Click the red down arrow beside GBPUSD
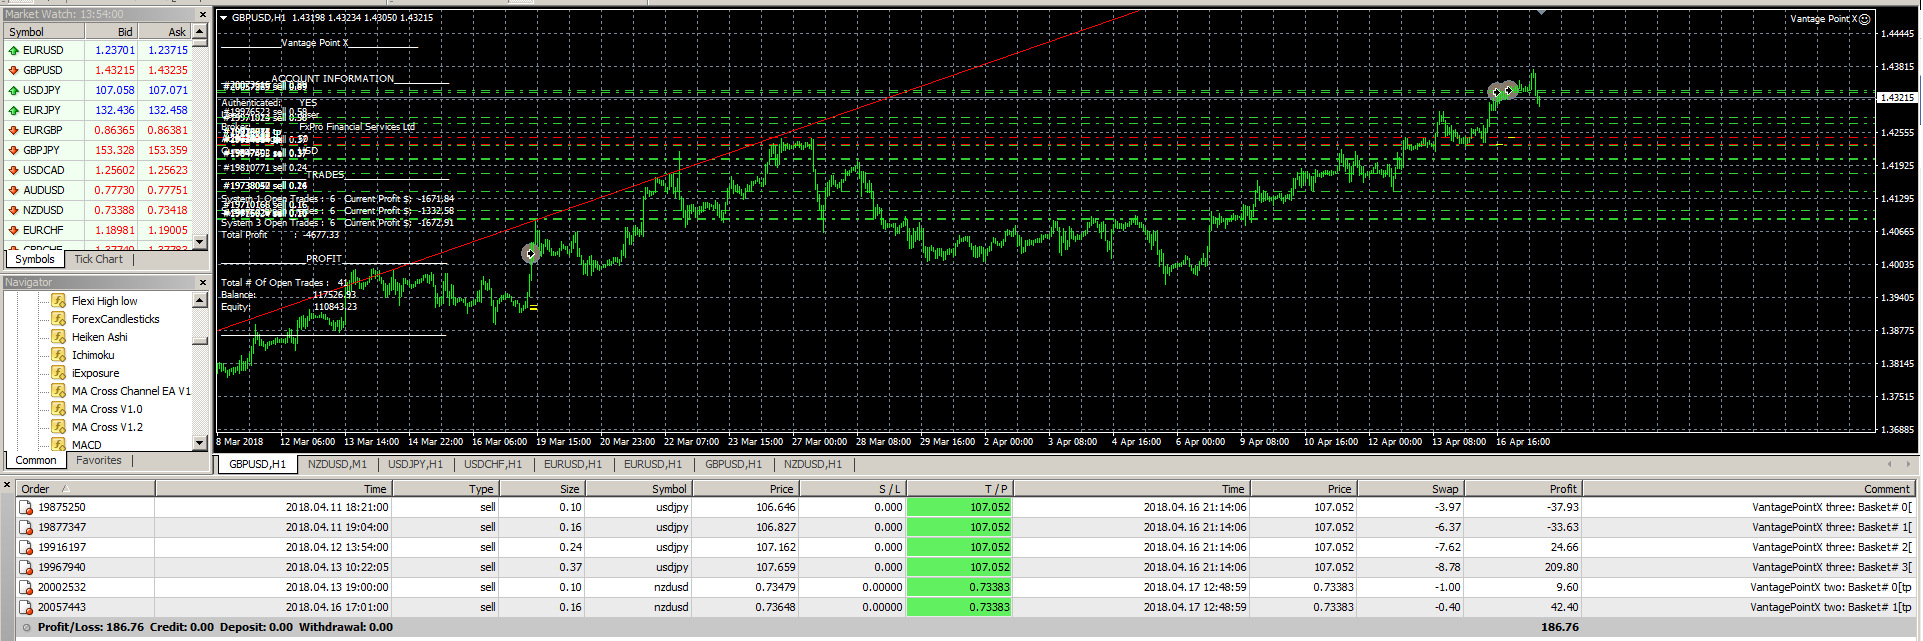This screenshot has height=641, width=1923. pos(13,70)
